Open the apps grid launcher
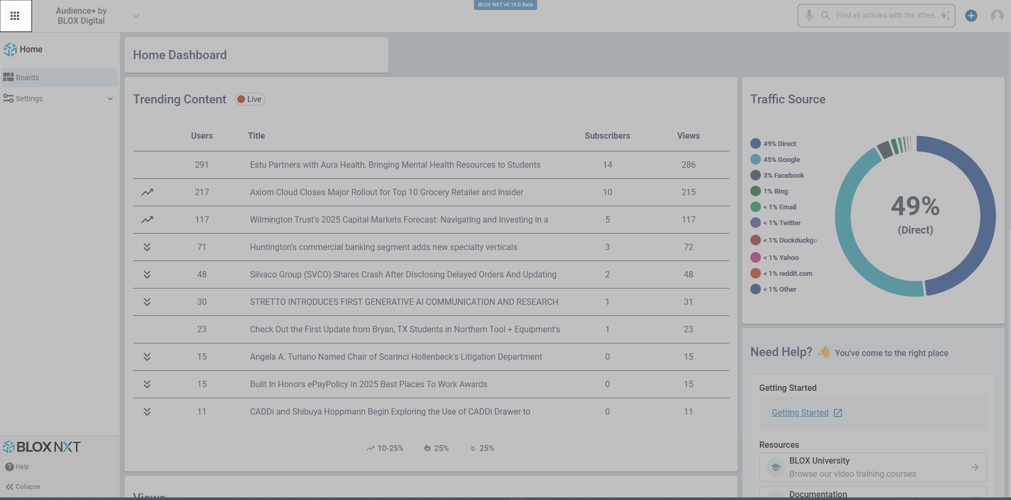The height and width of the screenshot is (500, 1011). coord(15,16)
